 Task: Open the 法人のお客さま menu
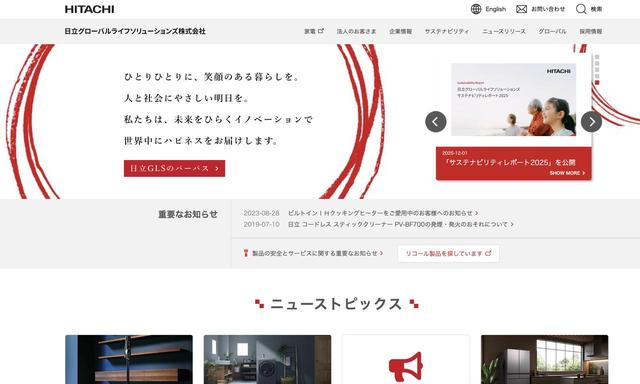(x=356, y=31)
